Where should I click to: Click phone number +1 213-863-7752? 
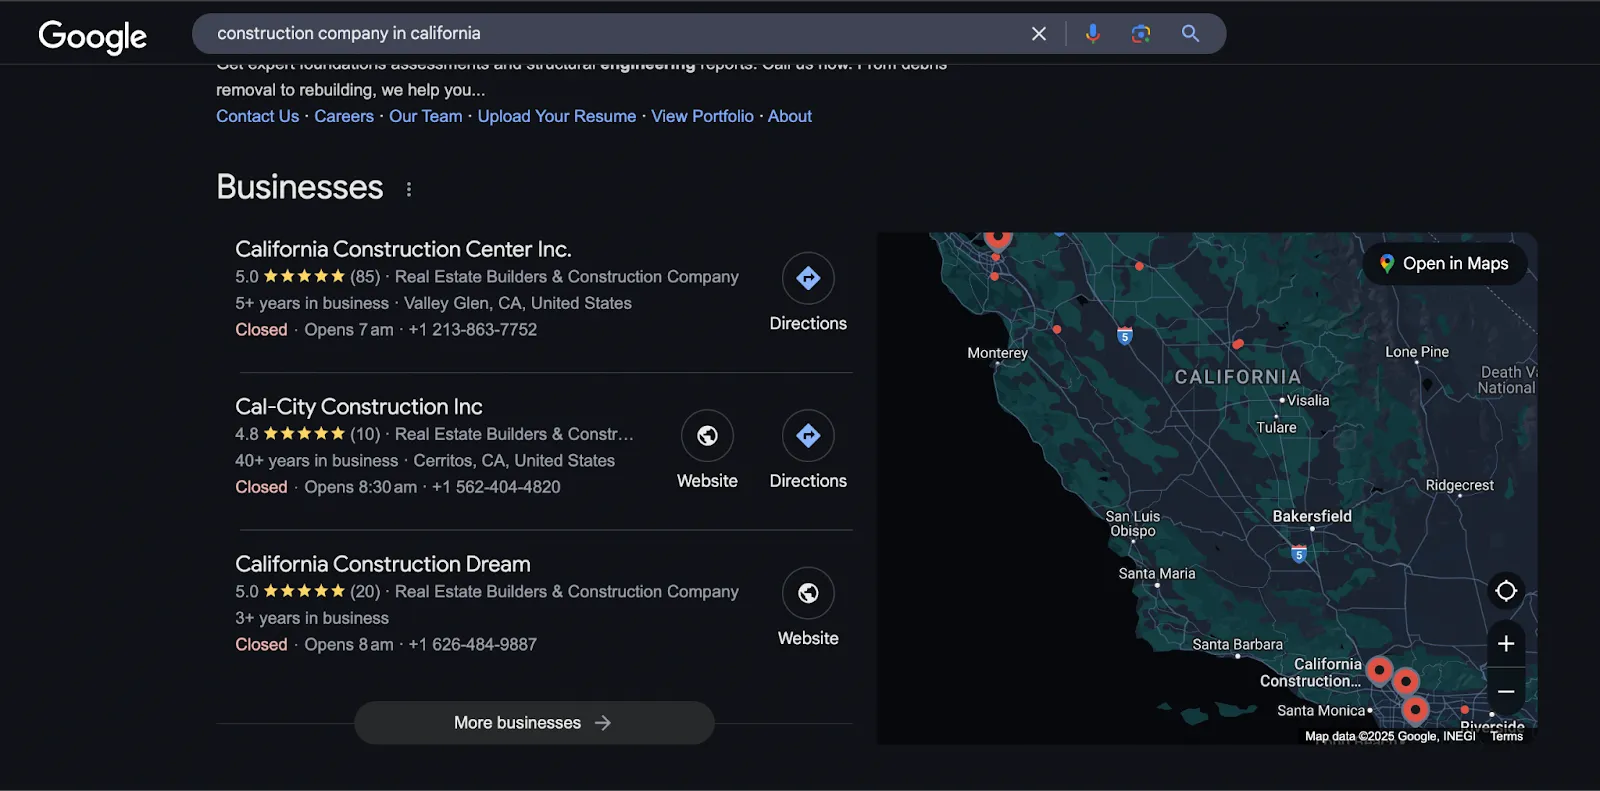tap(473, 330)
